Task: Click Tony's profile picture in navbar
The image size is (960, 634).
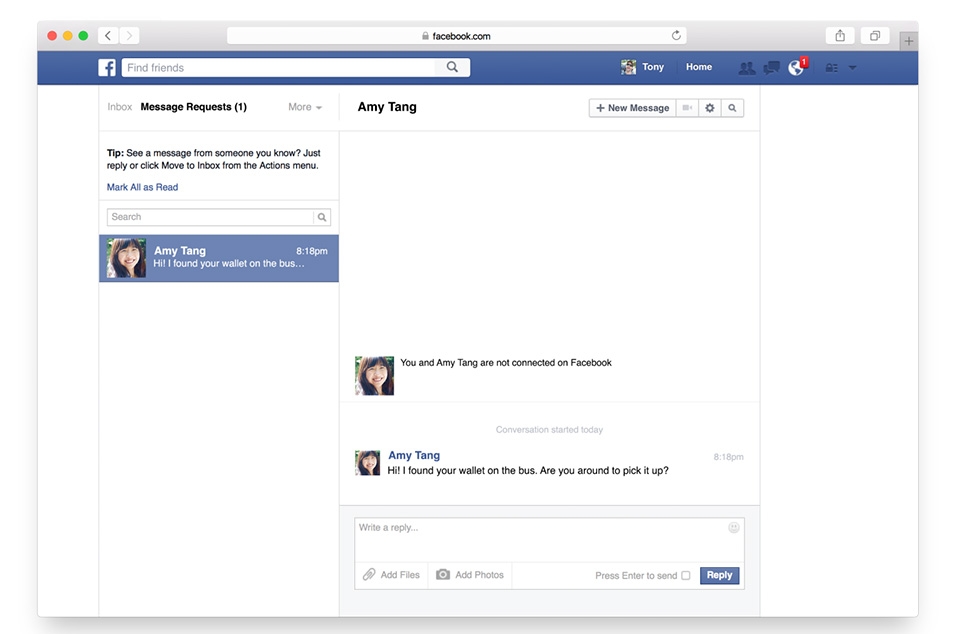Action: [628, 67]
